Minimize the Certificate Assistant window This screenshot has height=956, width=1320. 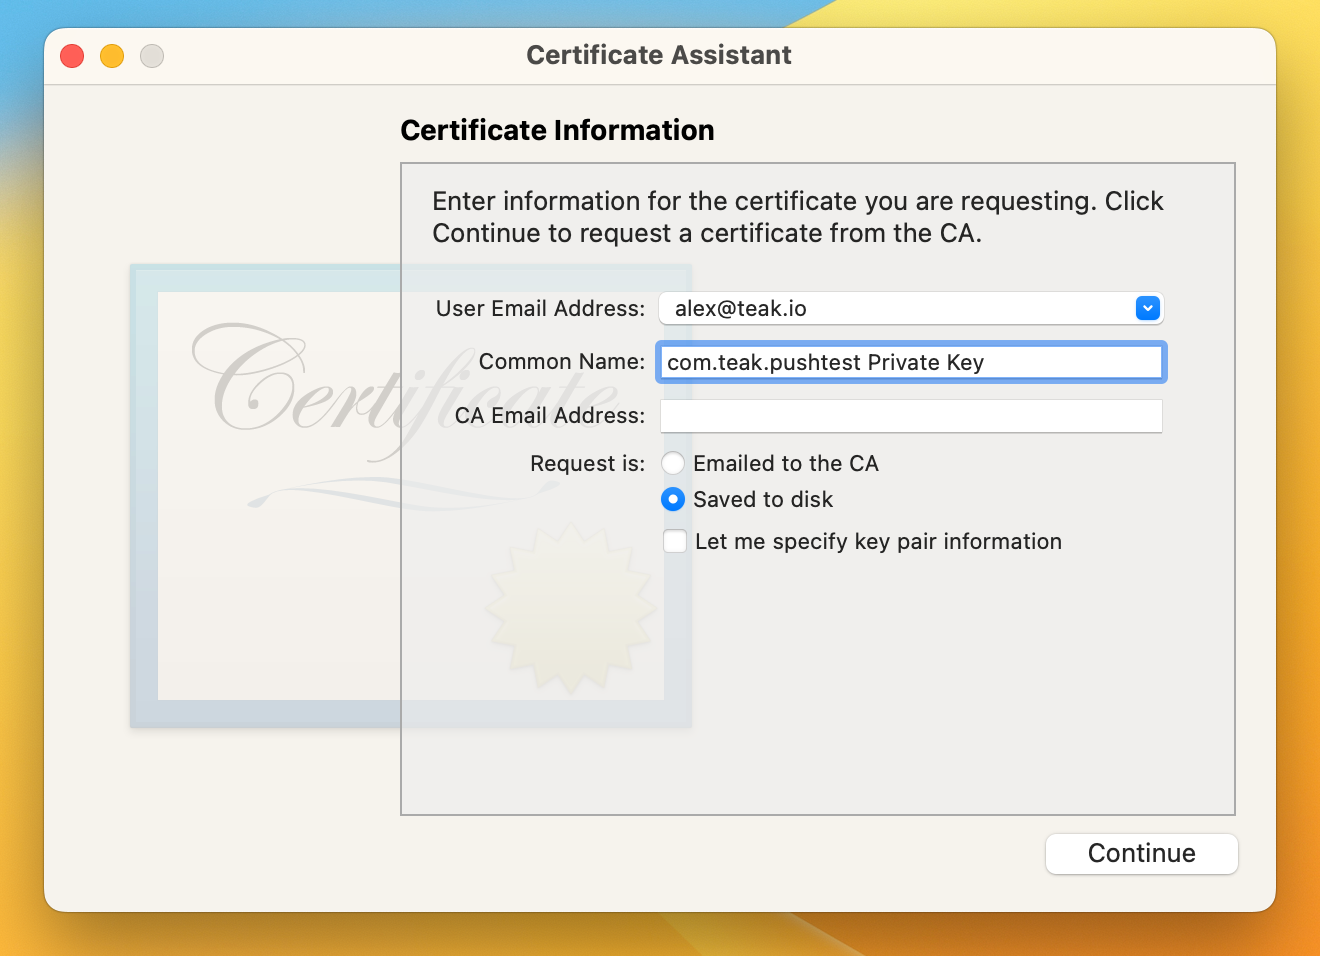[112, 56]
